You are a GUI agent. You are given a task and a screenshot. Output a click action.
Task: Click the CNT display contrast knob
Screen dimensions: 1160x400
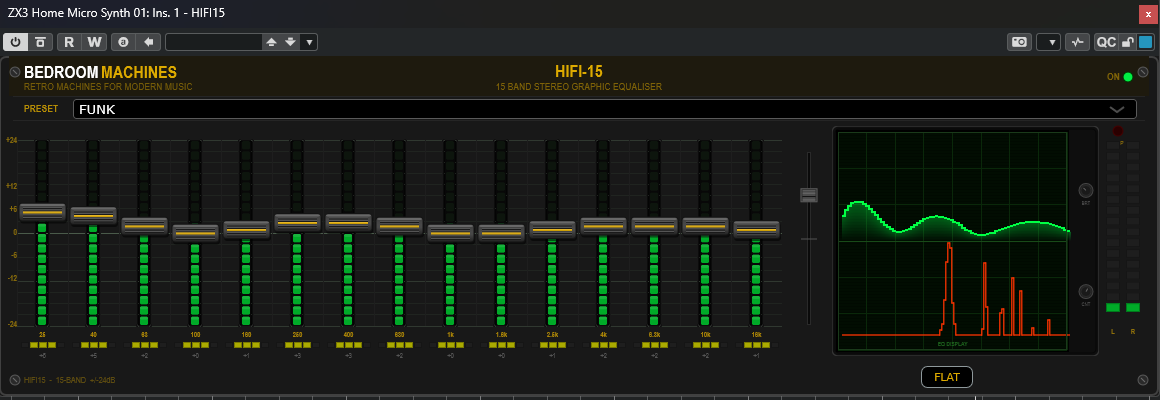pyautogui.click(x=1086, y=291)
